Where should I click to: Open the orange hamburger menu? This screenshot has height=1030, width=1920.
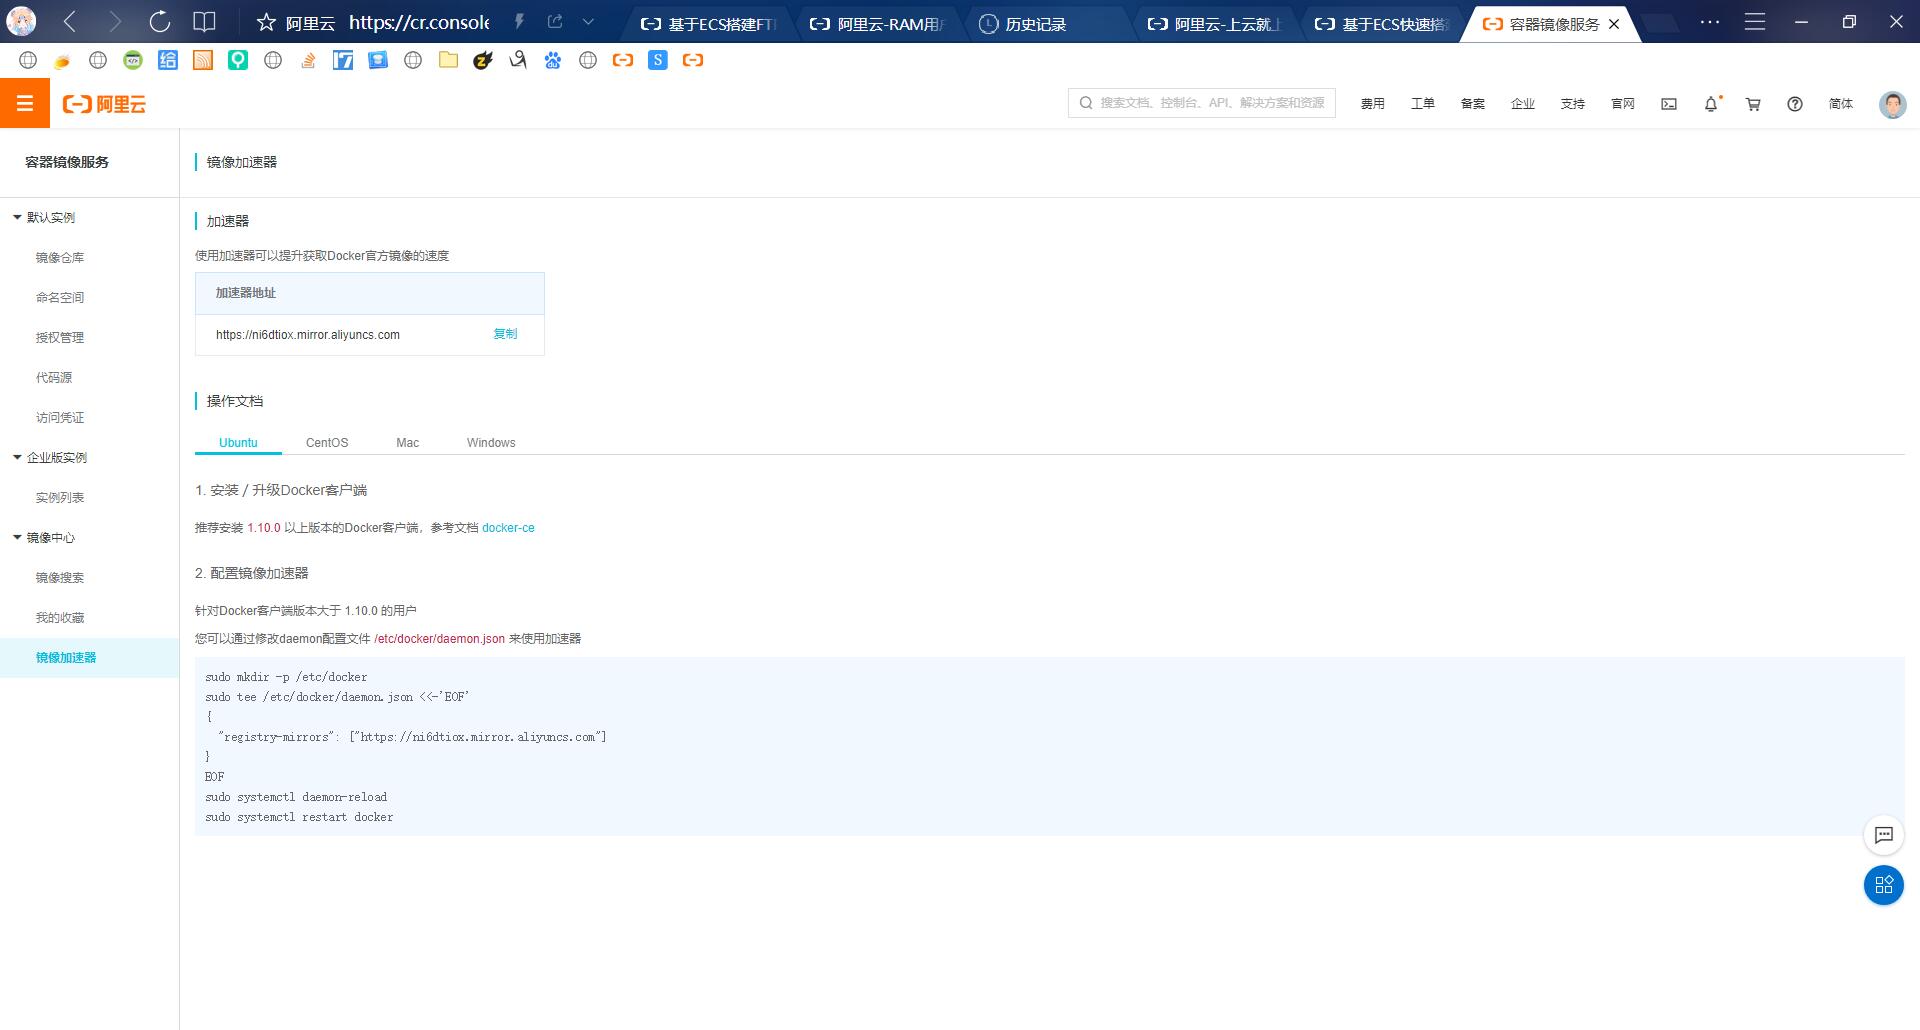[25, 104]
